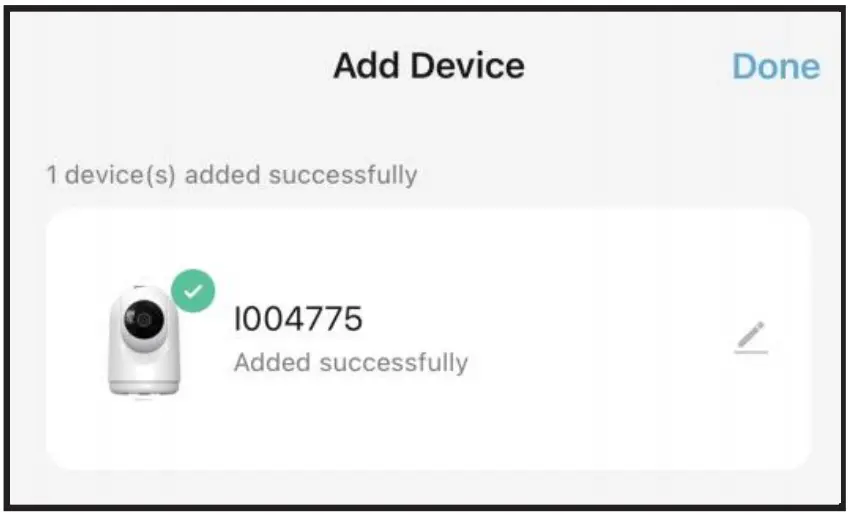Select the camera device thumbnail
Screen dimensions: 850x515
tap(145, 341)
